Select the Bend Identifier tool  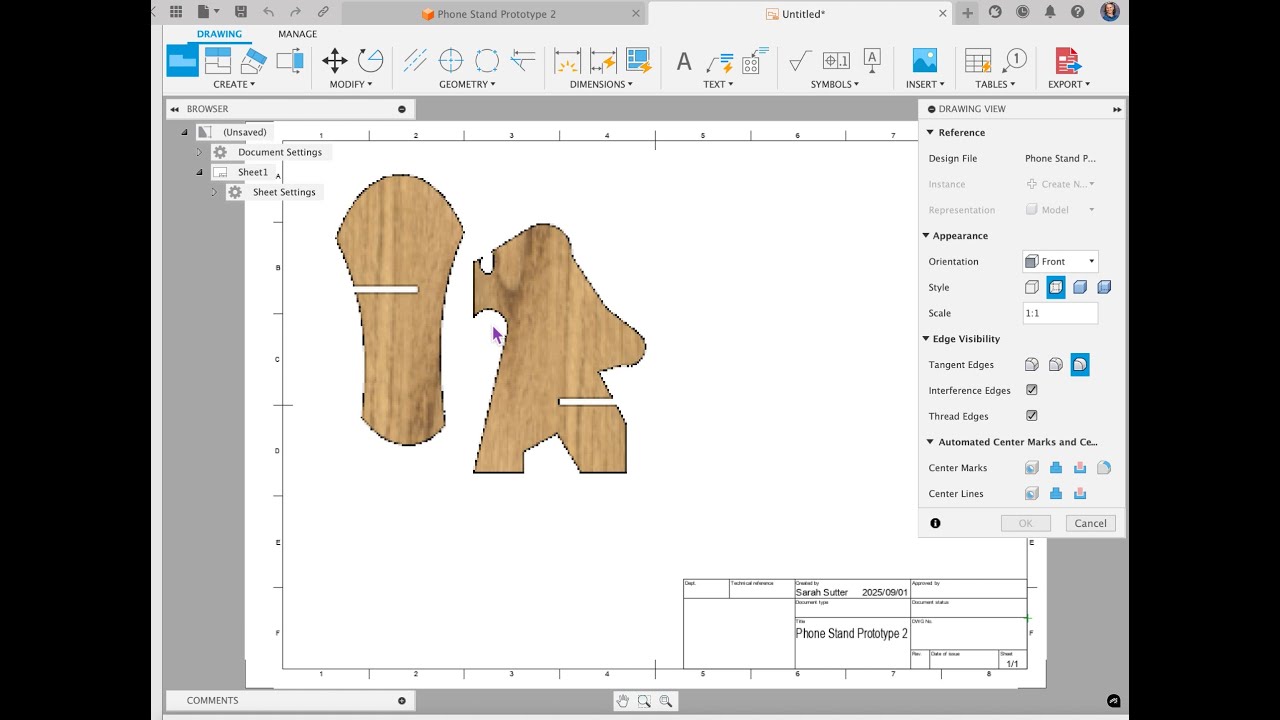756,61
